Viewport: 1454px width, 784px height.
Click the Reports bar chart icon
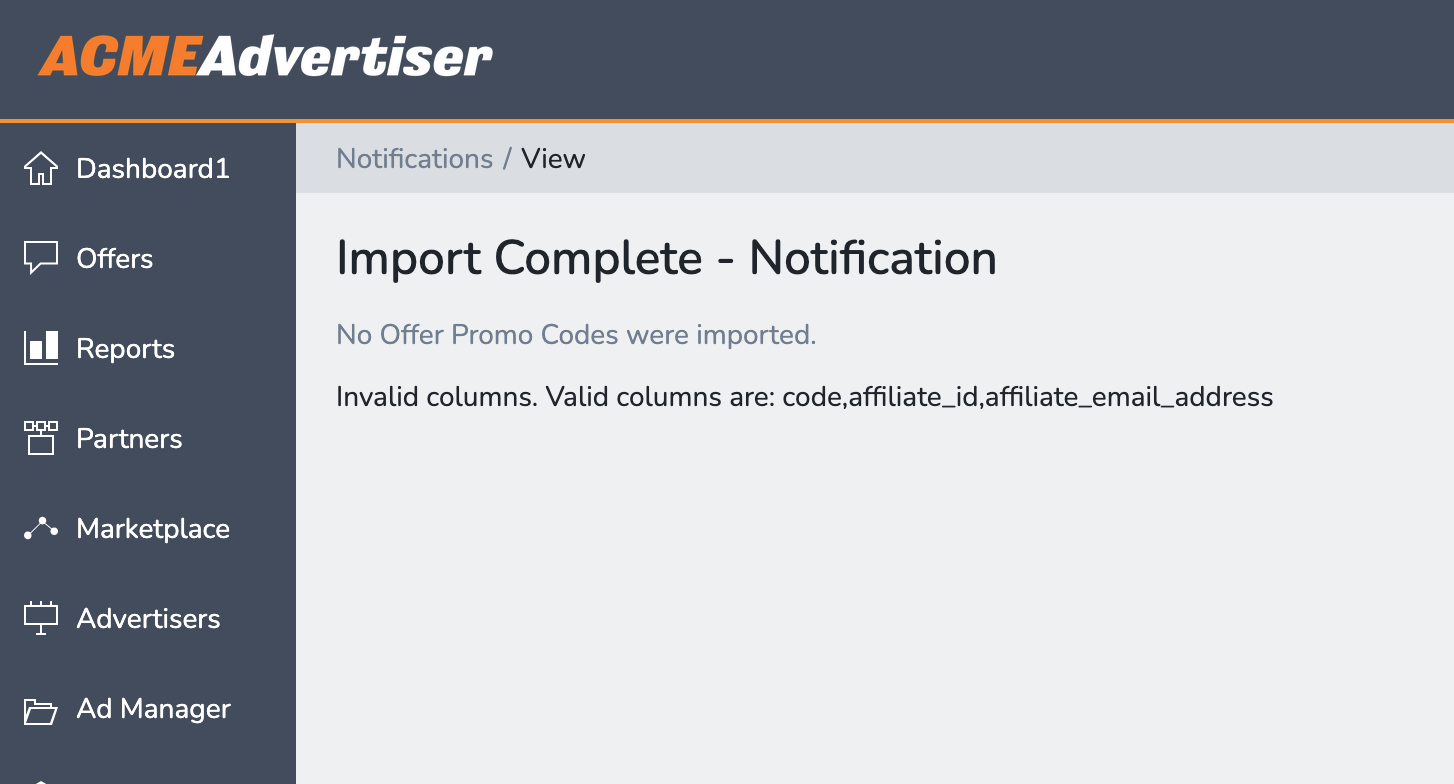[x=40, y=348]
